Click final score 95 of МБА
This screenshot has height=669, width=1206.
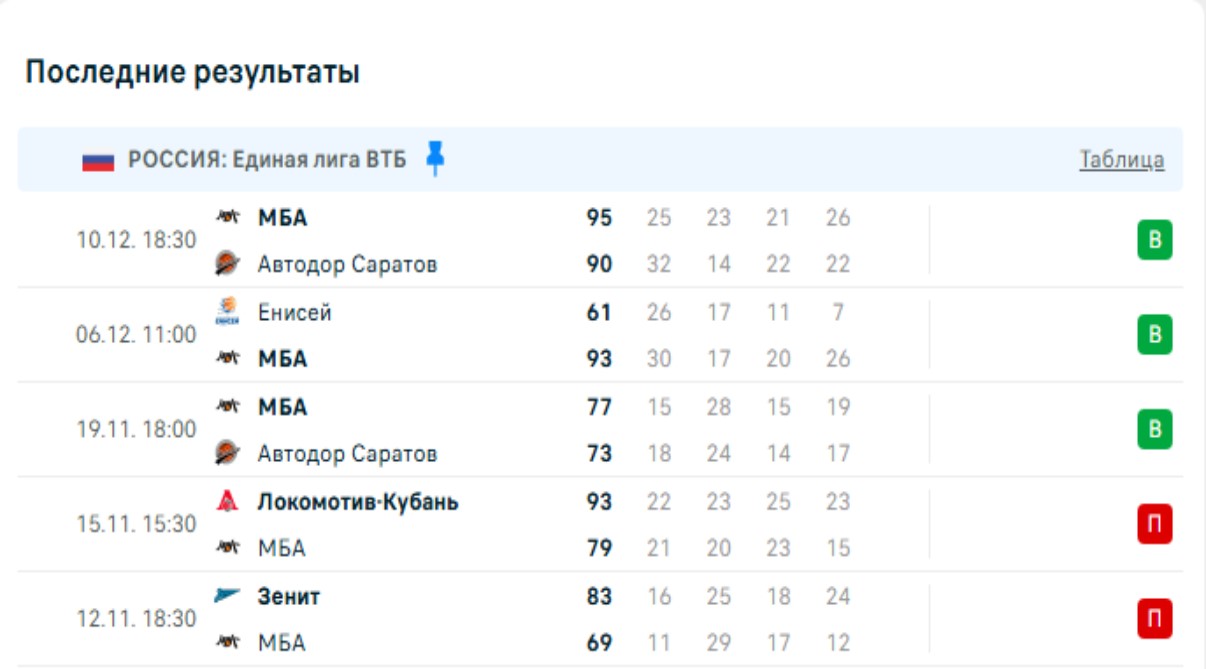point(599,217)
